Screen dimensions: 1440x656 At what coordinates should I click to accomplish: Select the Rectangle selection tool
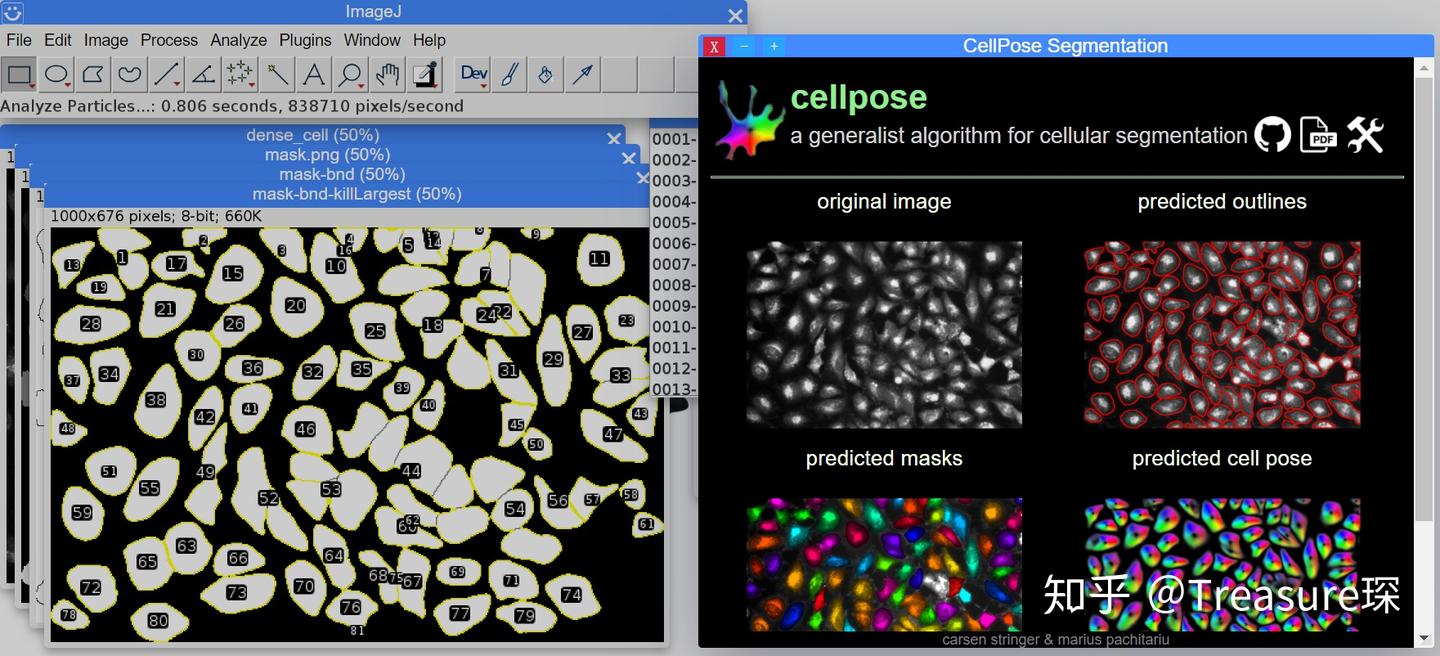(18, 73)
